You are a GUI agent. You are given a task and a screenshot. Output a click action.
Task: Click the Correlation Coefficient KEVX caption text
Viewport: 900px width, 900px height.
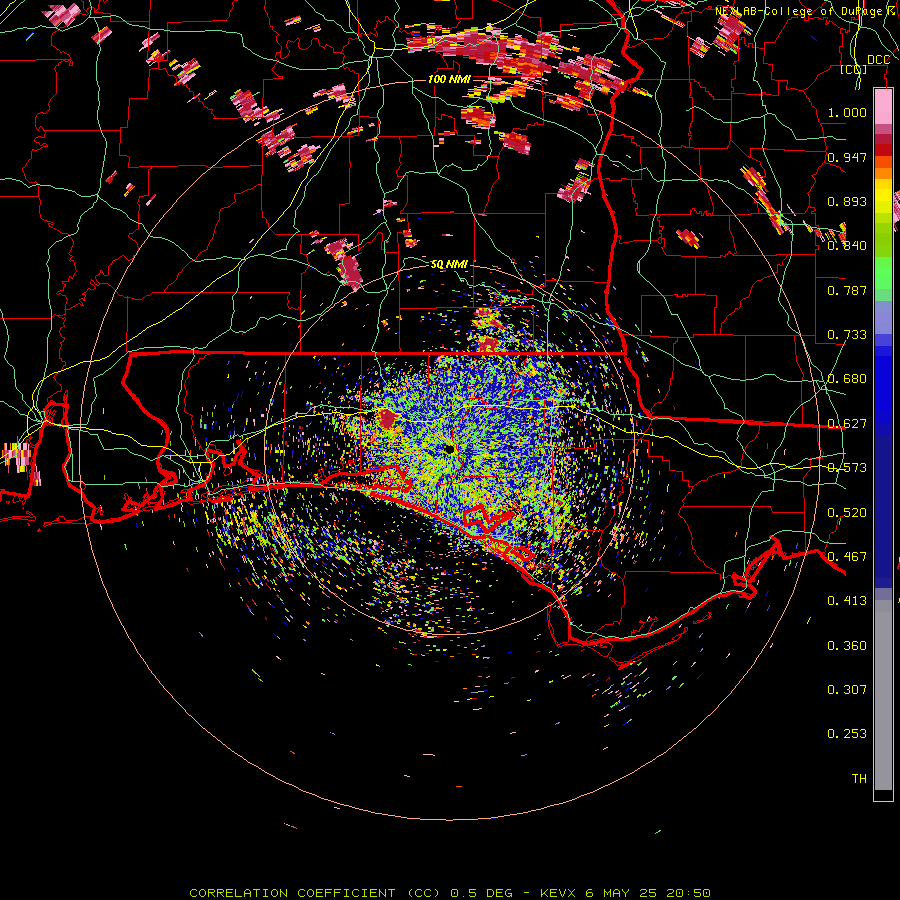[450, 893]
